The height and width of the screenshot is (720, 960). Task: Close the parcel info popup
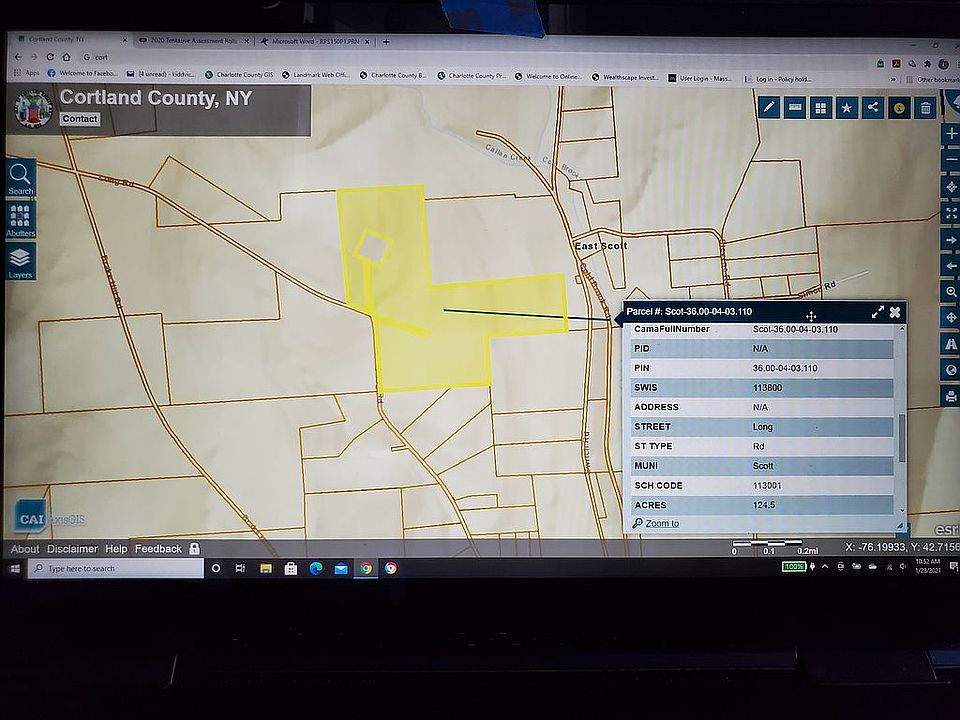click(x=894, y=312)
